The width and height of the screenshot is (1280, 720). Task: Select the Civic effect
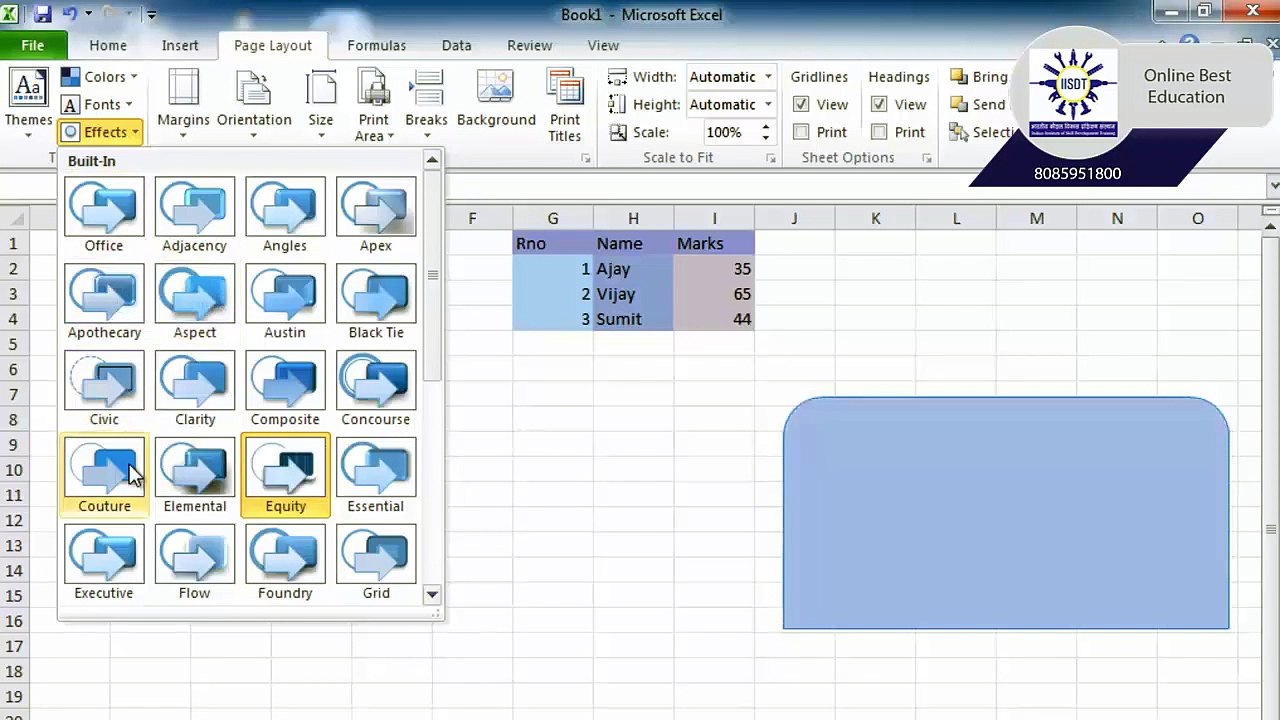[104, 389]
